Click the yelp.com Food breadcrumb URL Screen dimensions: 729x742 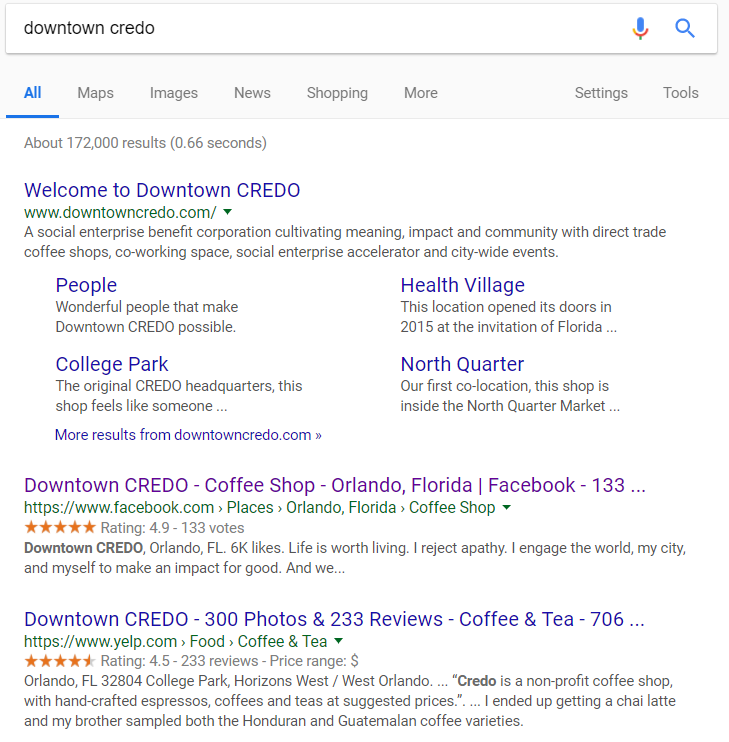coord(176,641)
